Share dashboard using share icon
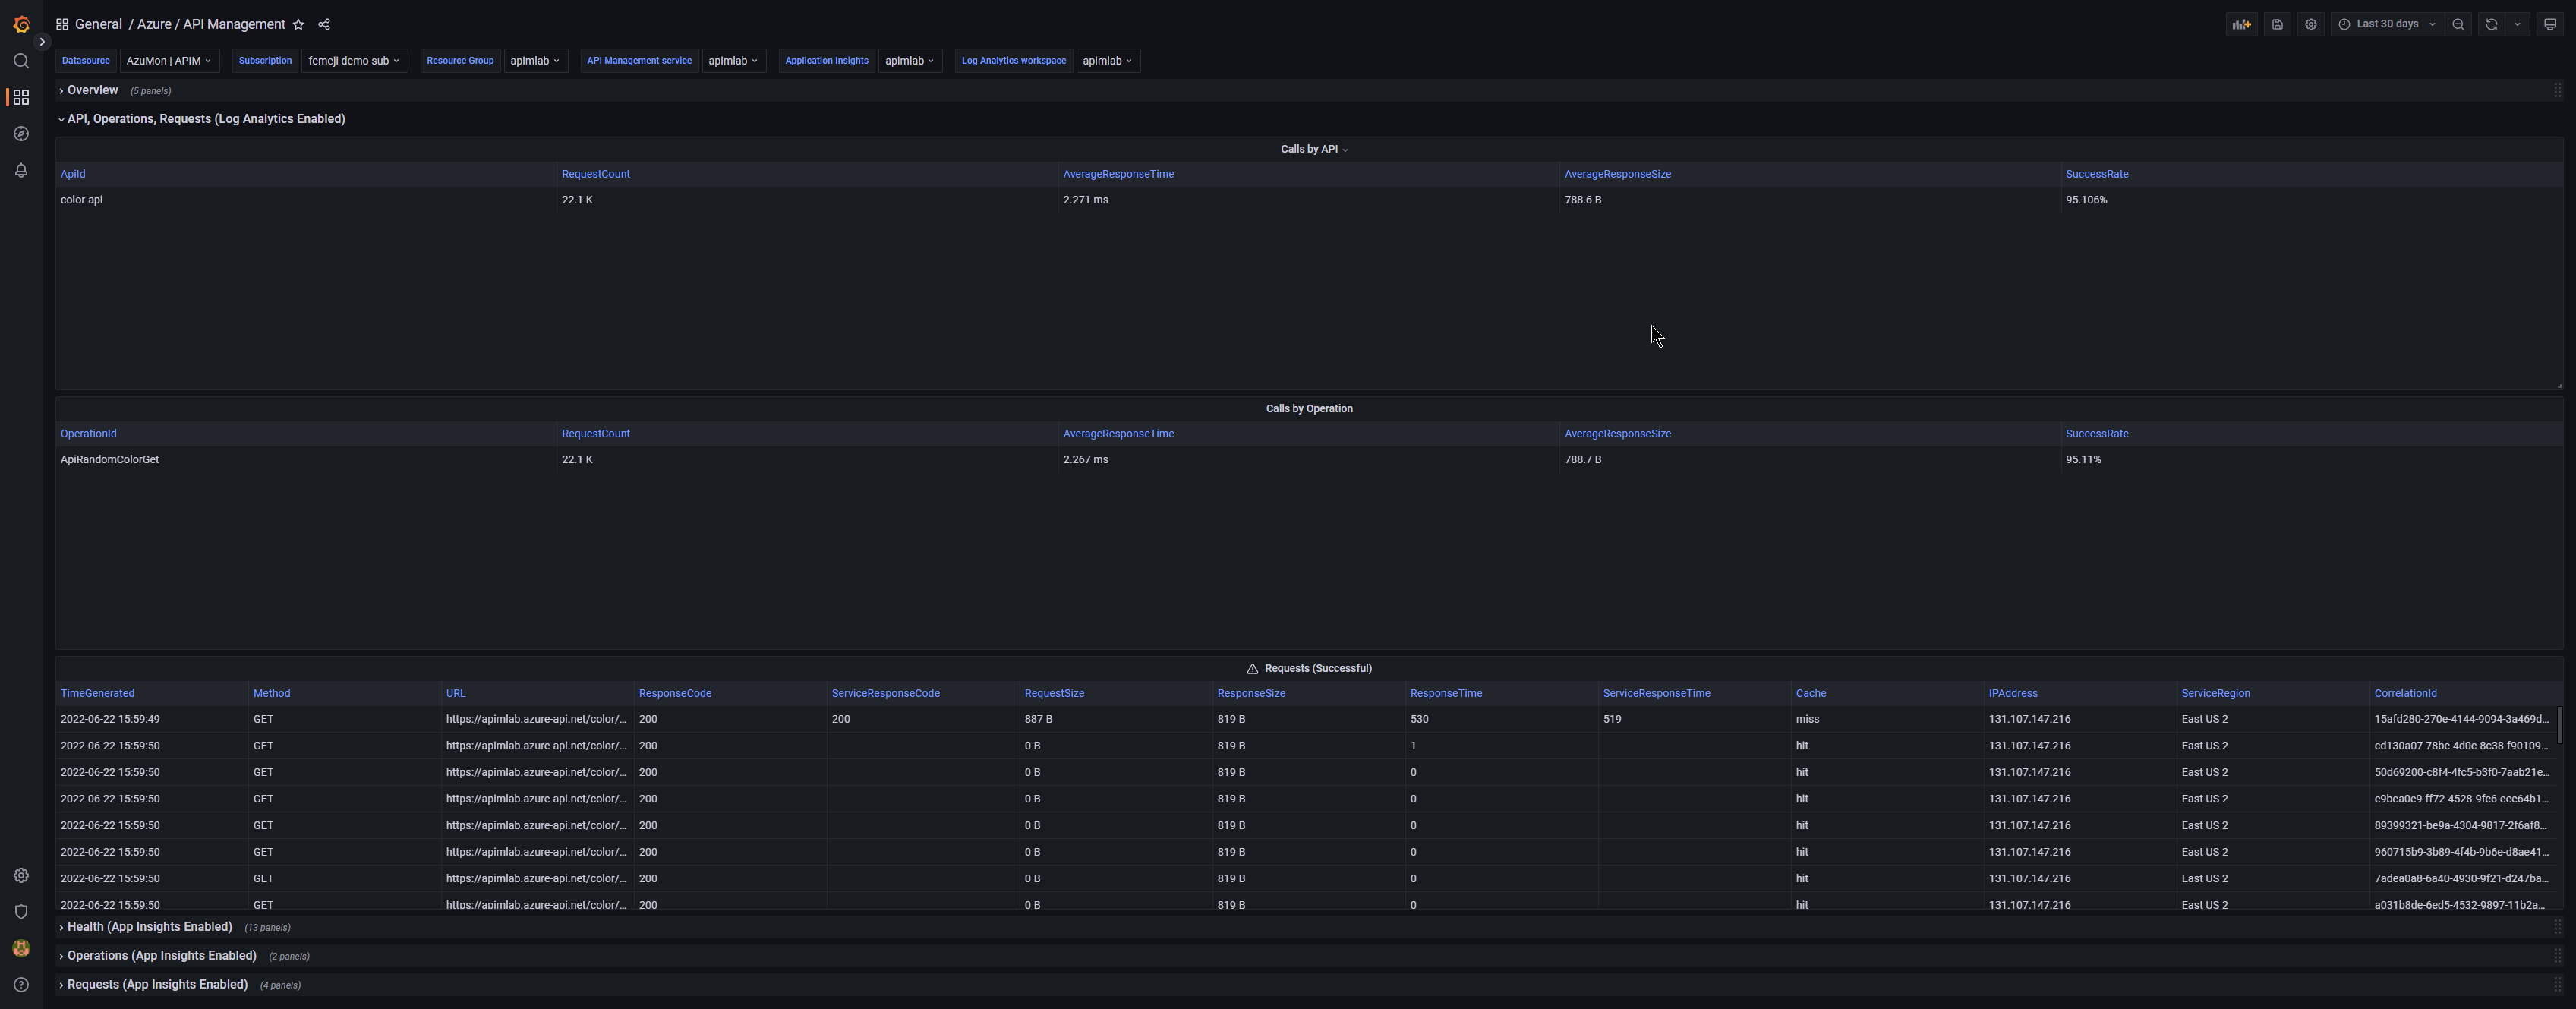The height and width of the screenshot is (1009, 2576). [x=324, y=24]
